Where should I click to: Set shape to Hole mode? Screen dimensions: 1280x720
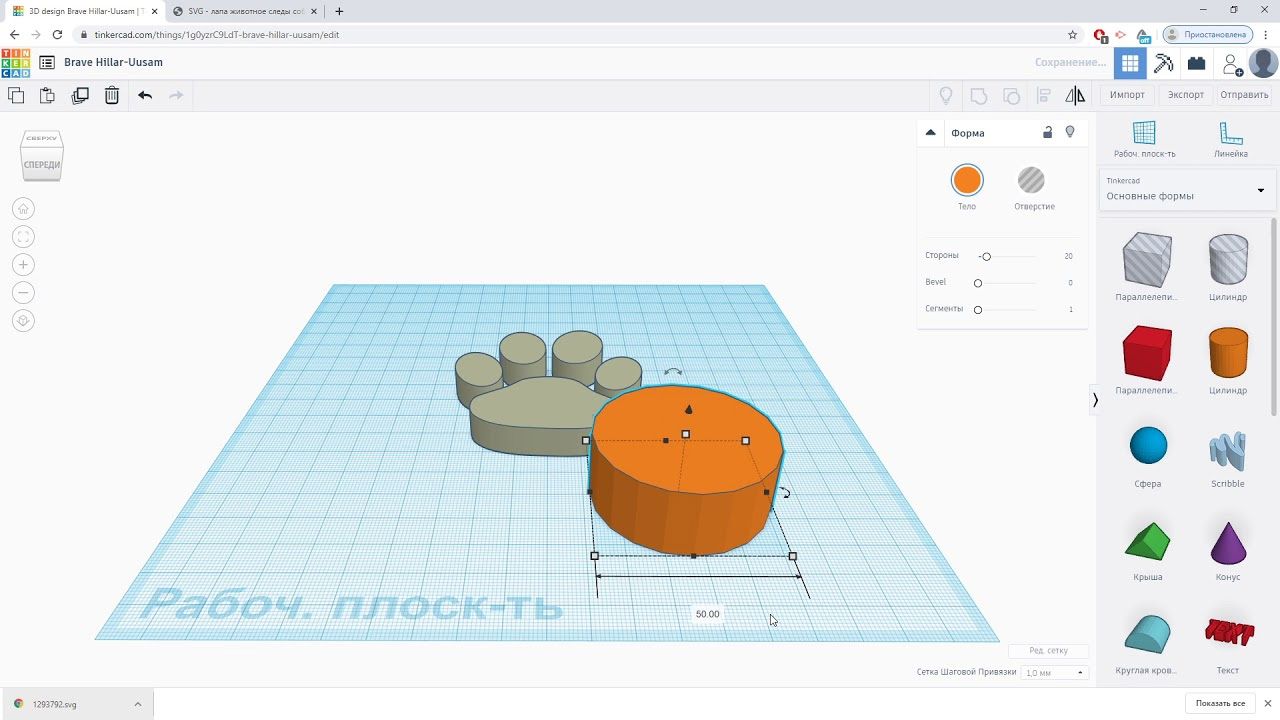pyautogui.click(x=1031, y=180)
